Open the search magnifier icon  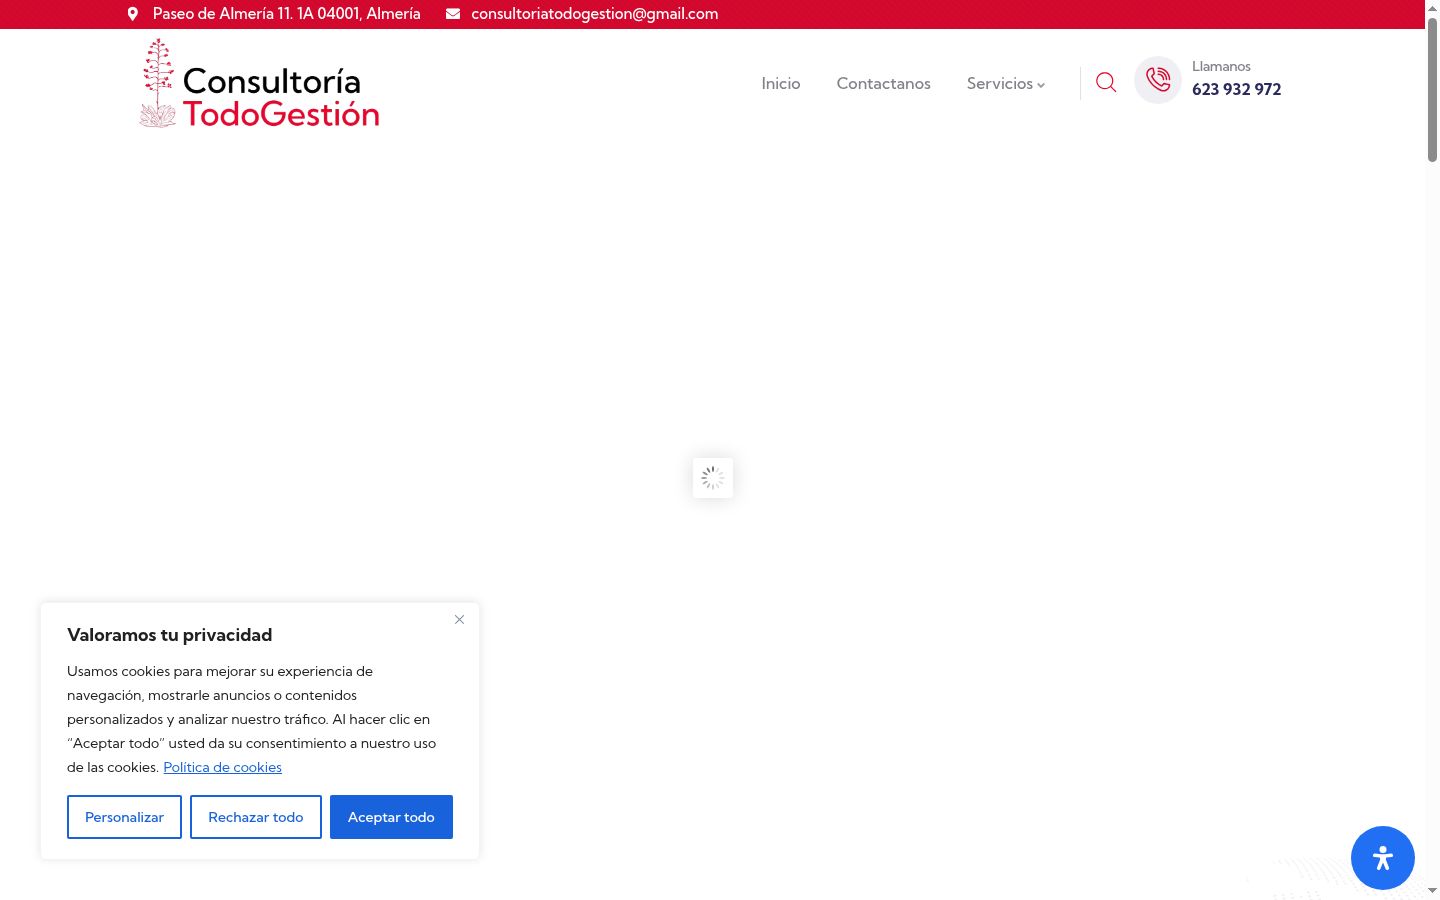(x=1106, y=83)
